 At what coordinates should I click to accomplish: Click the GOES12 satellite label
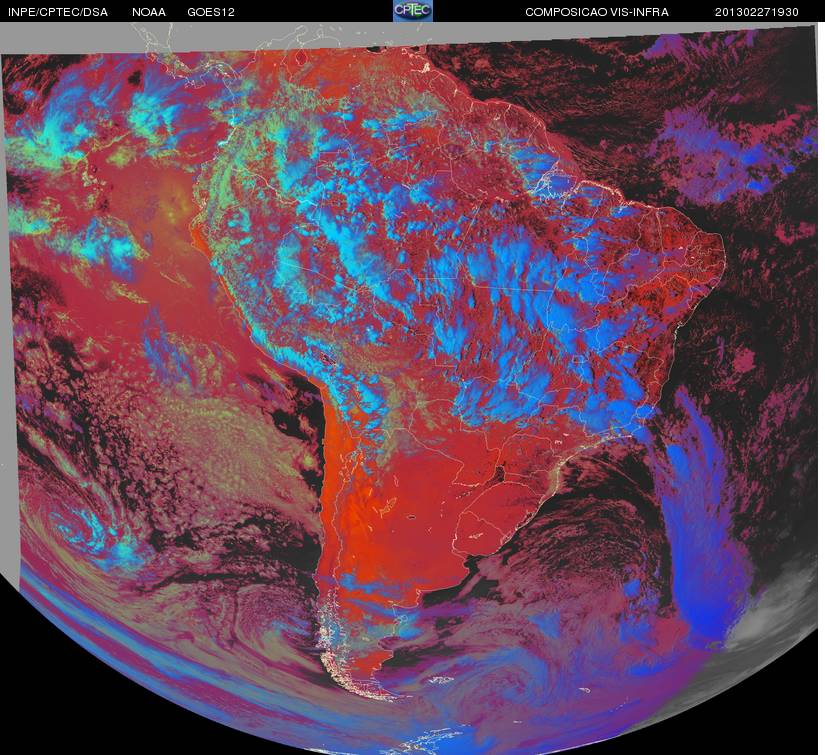[211, 12]
